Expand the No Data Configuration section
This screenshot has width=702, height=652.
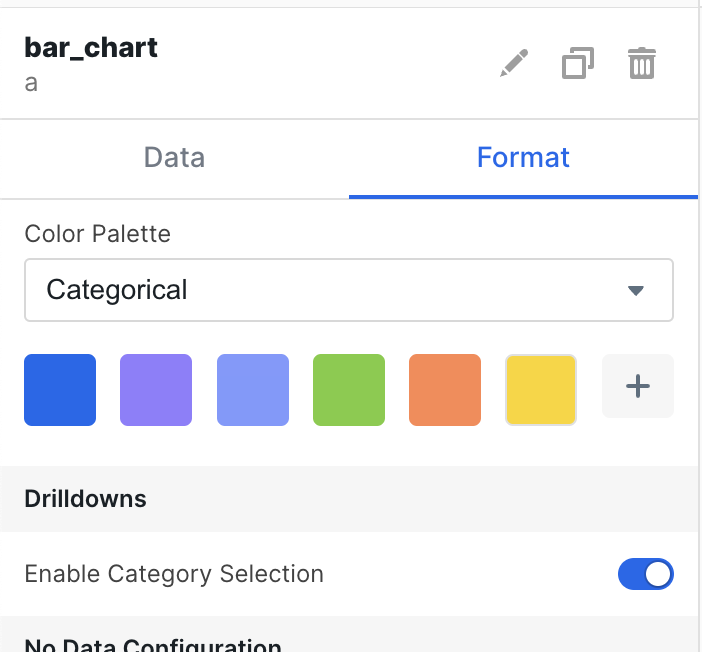click(152, 645)
